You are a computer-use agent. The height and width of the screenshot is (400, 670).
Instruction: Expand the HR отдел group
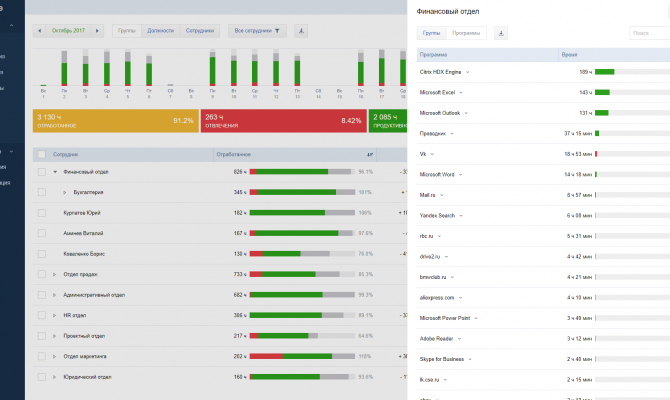tap(54, 315)
